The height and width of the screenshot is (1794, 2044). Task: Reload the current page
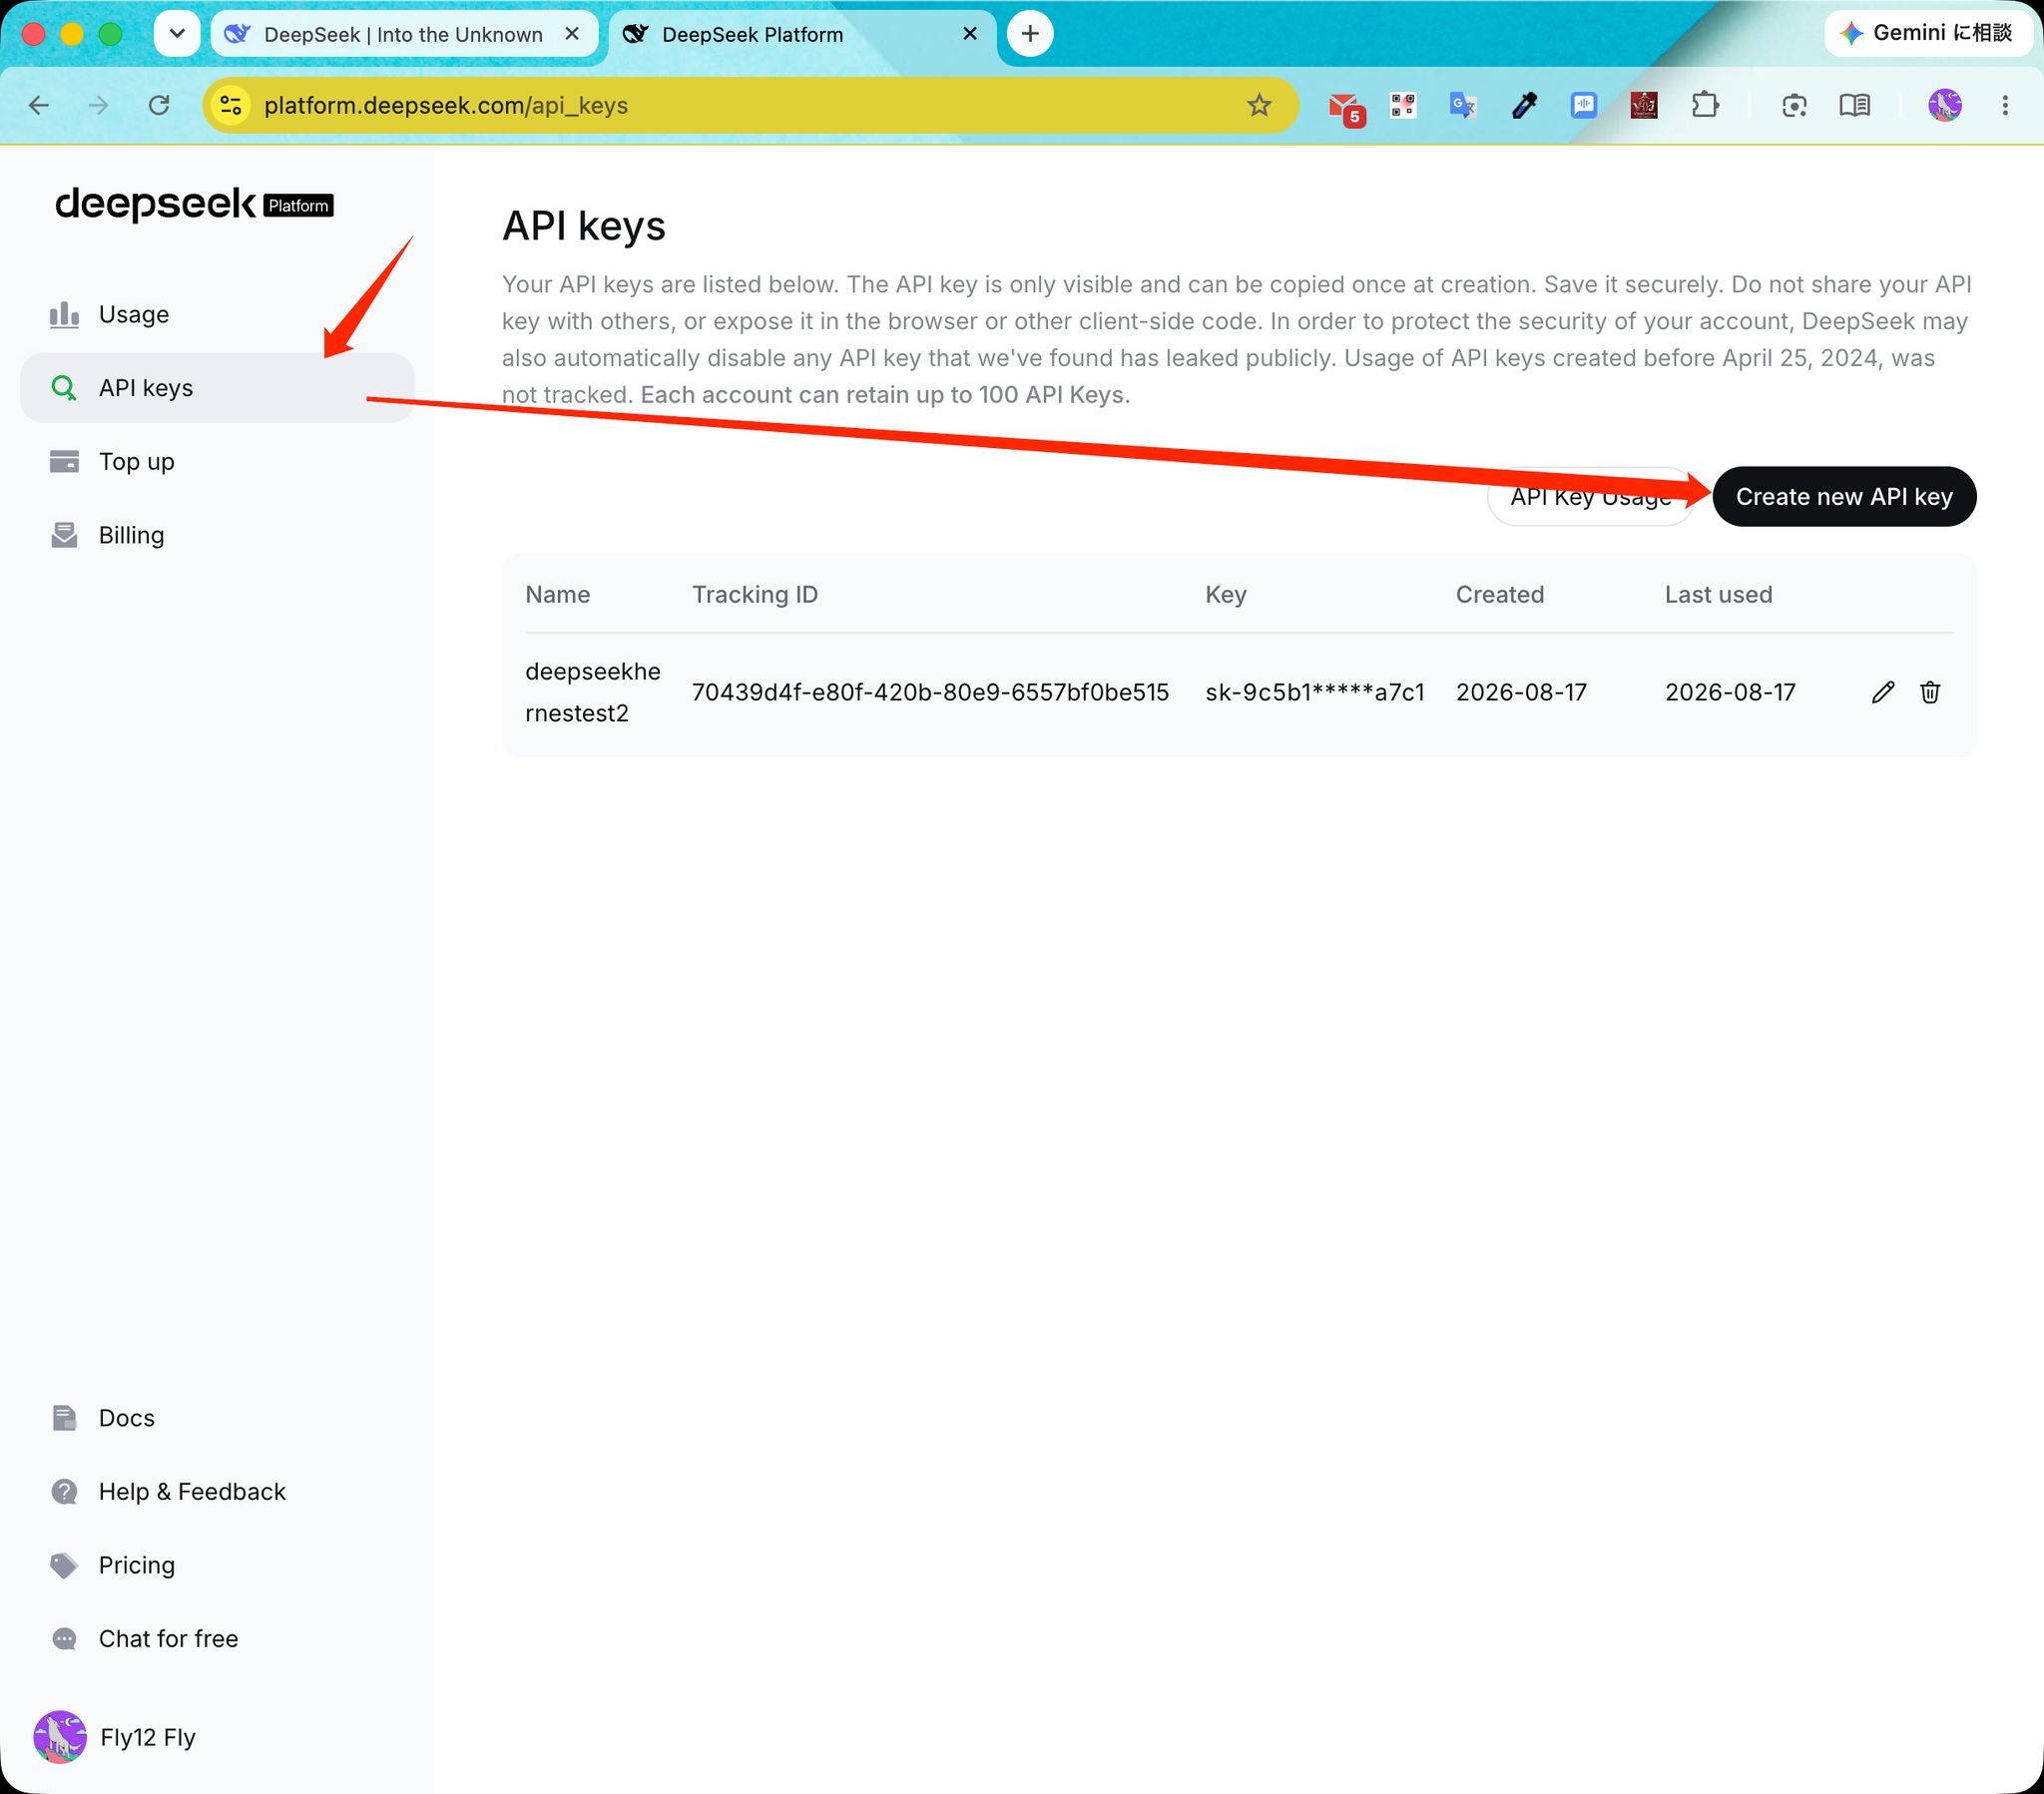pyautogui.click(x=159, y=105)
